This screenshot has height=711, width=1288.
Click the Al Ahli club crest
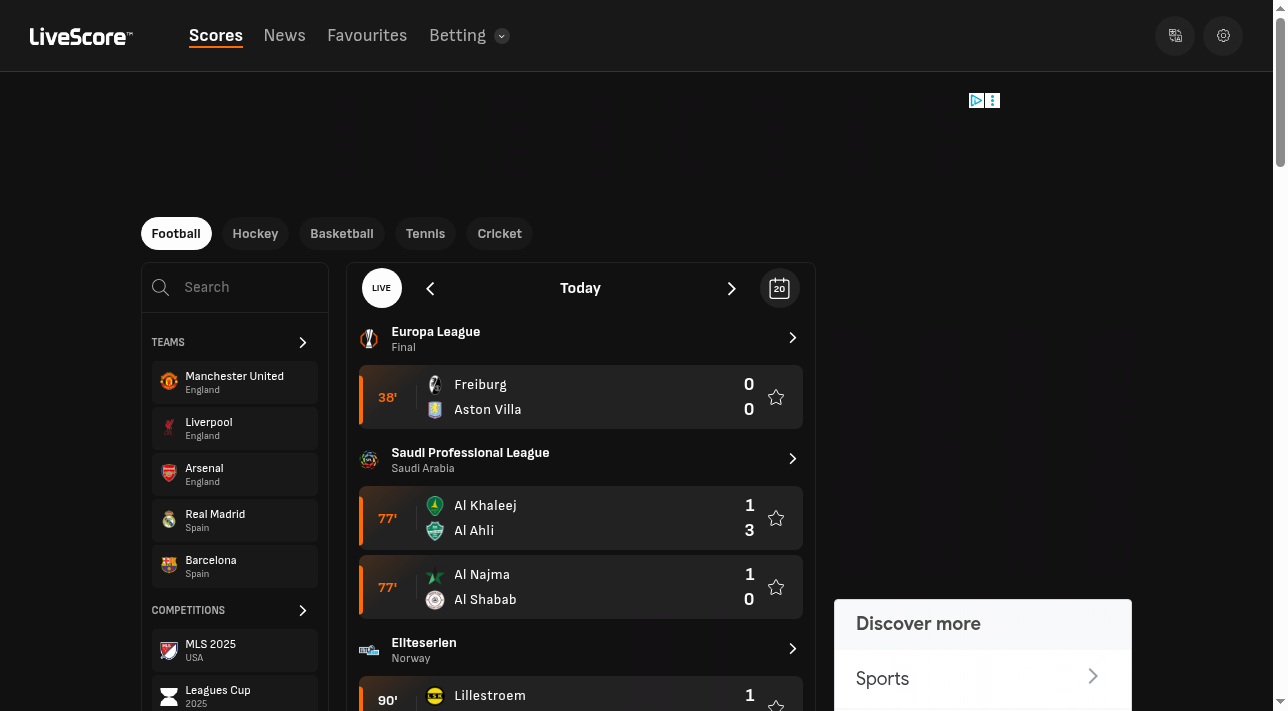point(435,531)
